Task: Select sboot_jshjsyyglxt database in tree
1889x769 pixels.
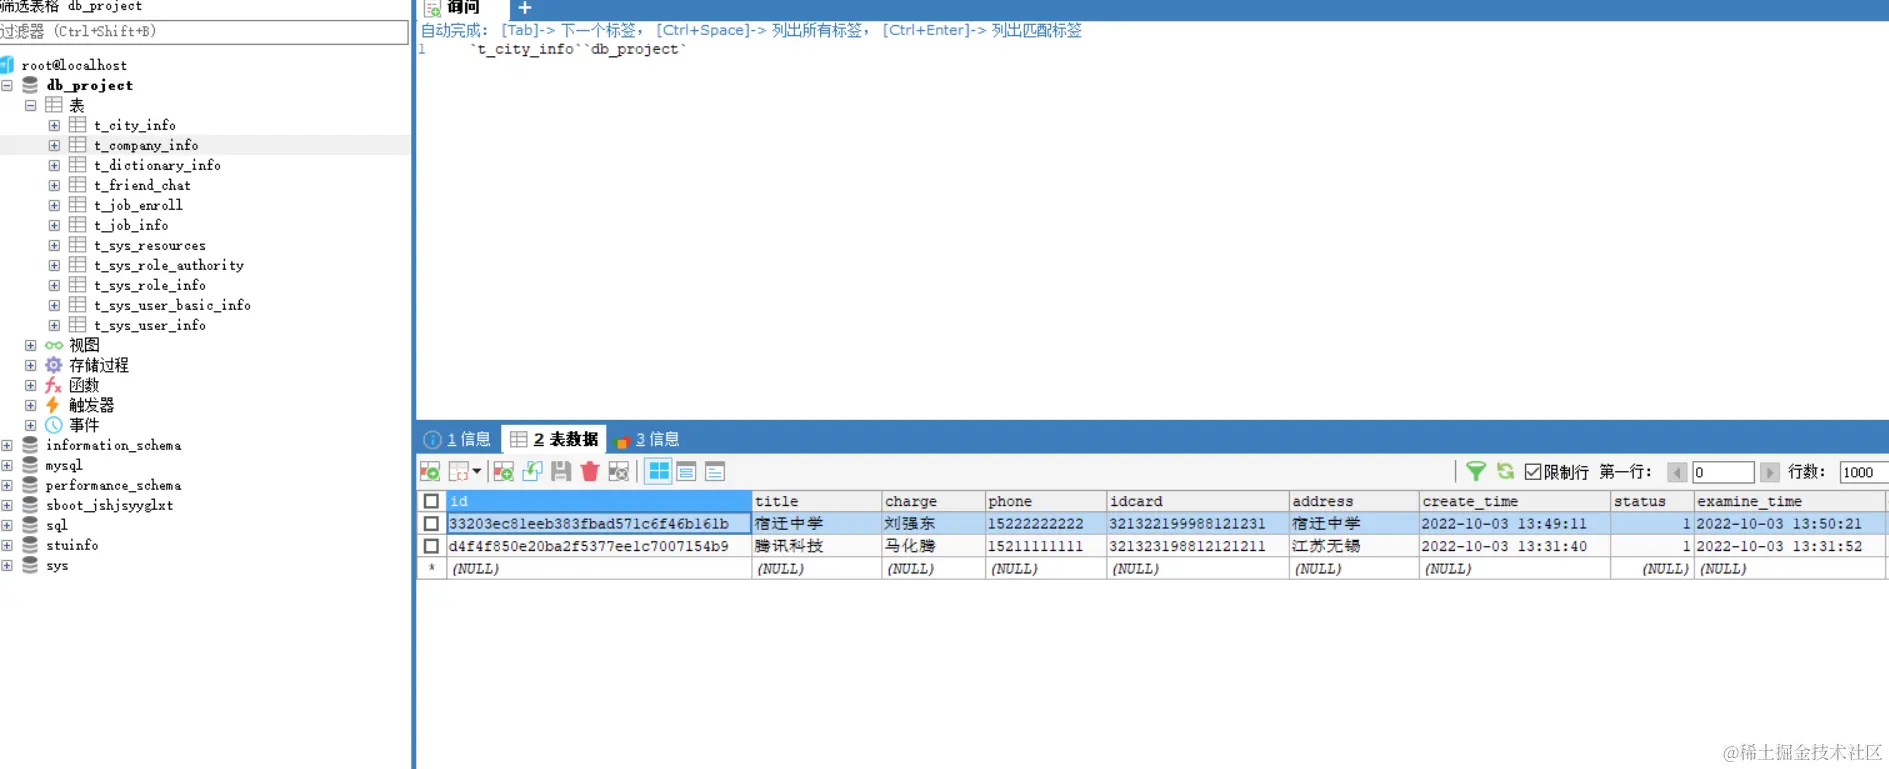Action: pyautogui.click(x=109, y=505)
